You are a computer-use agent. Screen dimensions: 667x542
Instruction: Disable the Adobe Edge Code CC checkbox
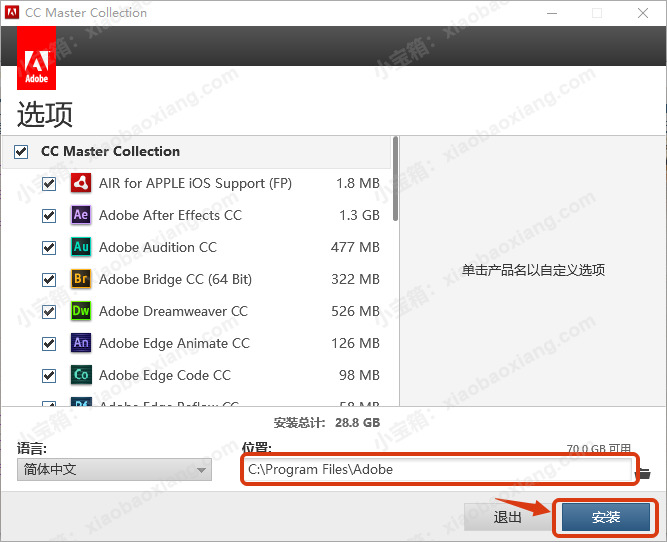pos(49,376)
